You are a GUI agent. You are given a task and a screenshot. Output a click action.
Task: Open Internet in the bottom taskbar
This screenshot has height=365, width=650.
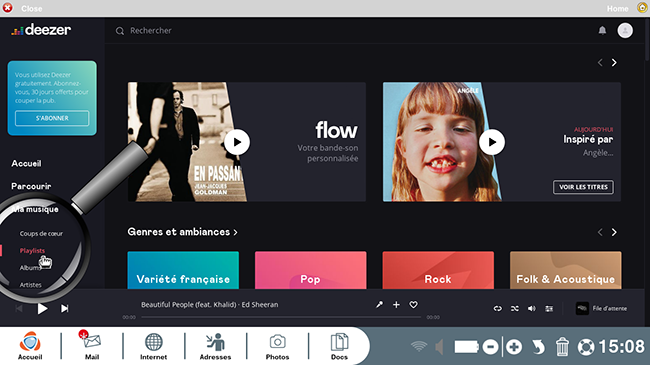[x=153, y=346]
